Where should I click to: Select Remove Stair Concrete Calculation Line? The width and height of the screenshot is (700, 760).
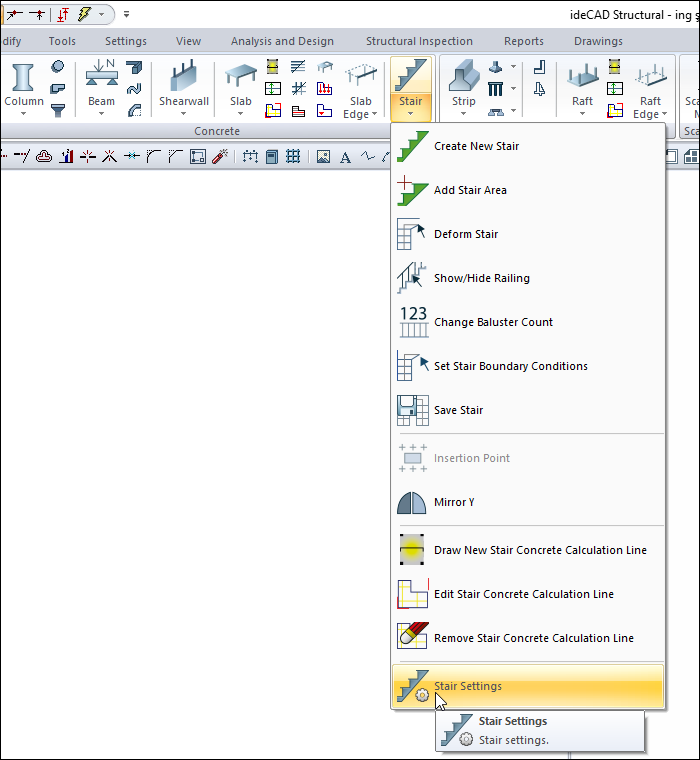(x=527, y=638)
